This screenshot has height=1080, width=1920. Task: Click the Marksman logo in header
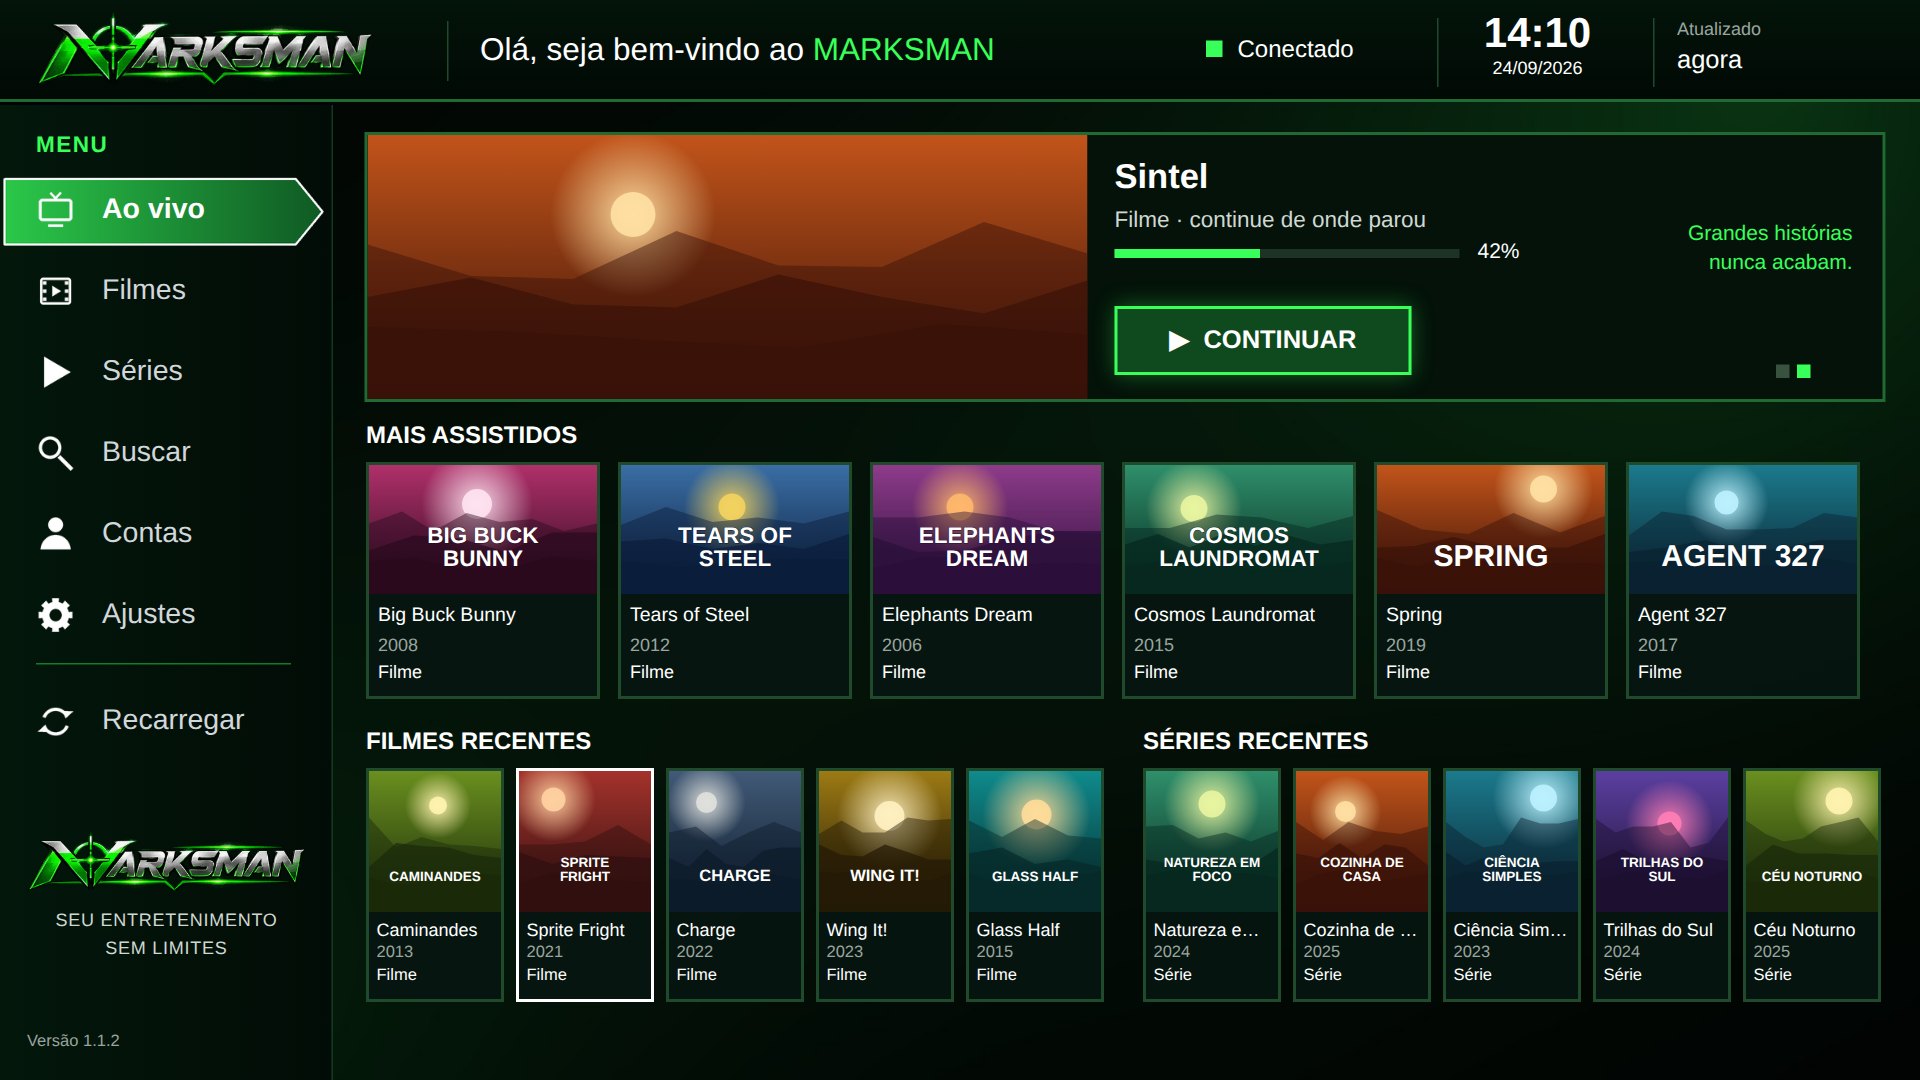coord(206,50)
